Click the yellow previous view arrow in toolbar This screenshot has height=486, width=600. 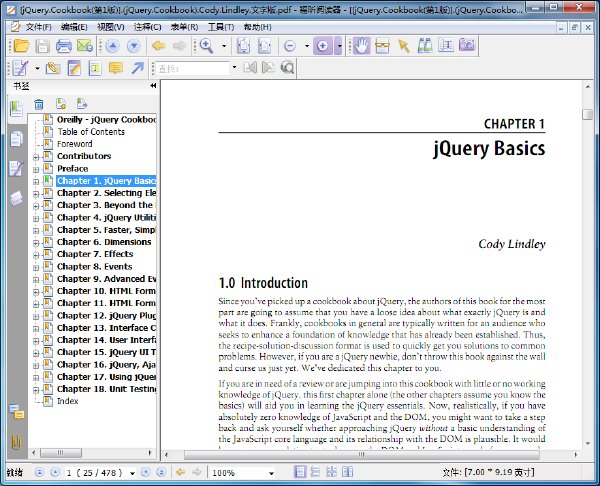[158, 46]
